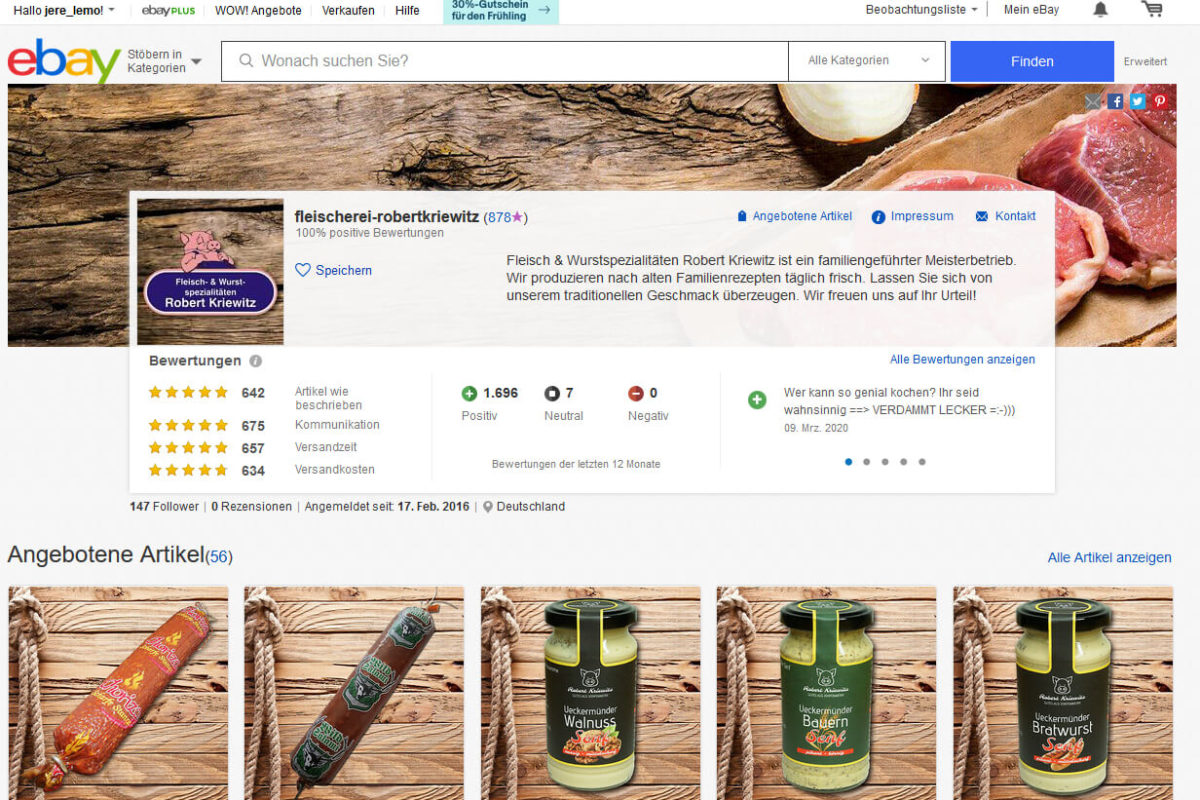The height and width of the screenshot is (800, 1200).
Task: Share store on Facebook icon
Action: (x=1115, y=101)
